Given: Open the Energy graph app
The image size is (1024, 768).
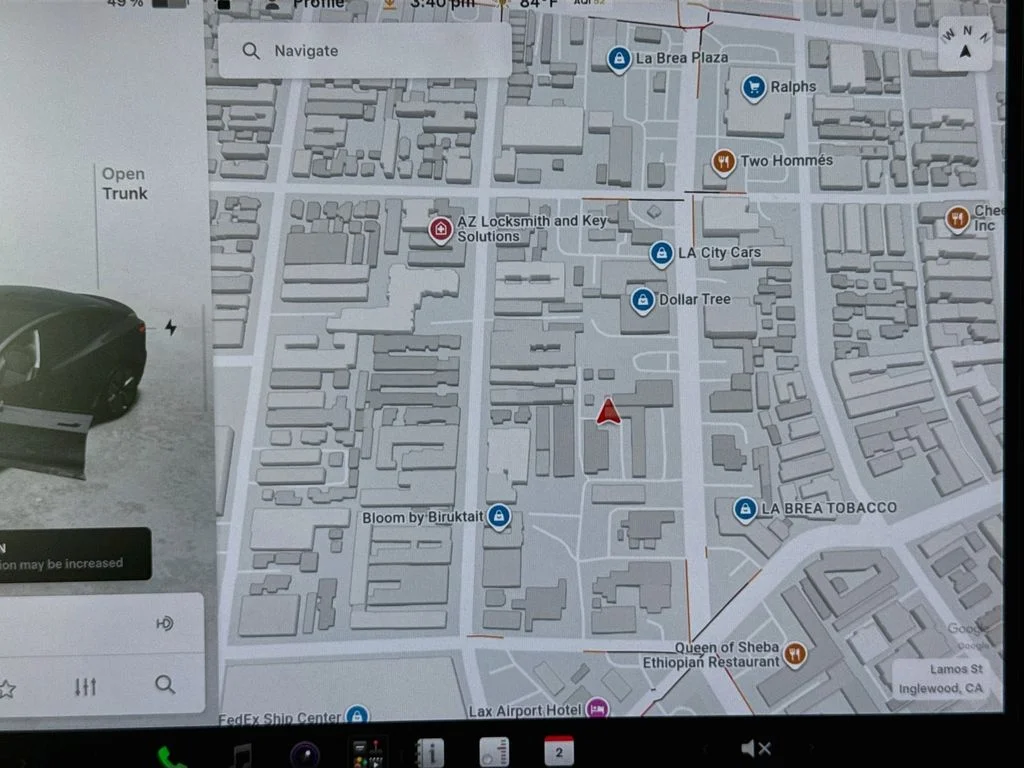Looking at the screenshot, I should coord(494,752).
